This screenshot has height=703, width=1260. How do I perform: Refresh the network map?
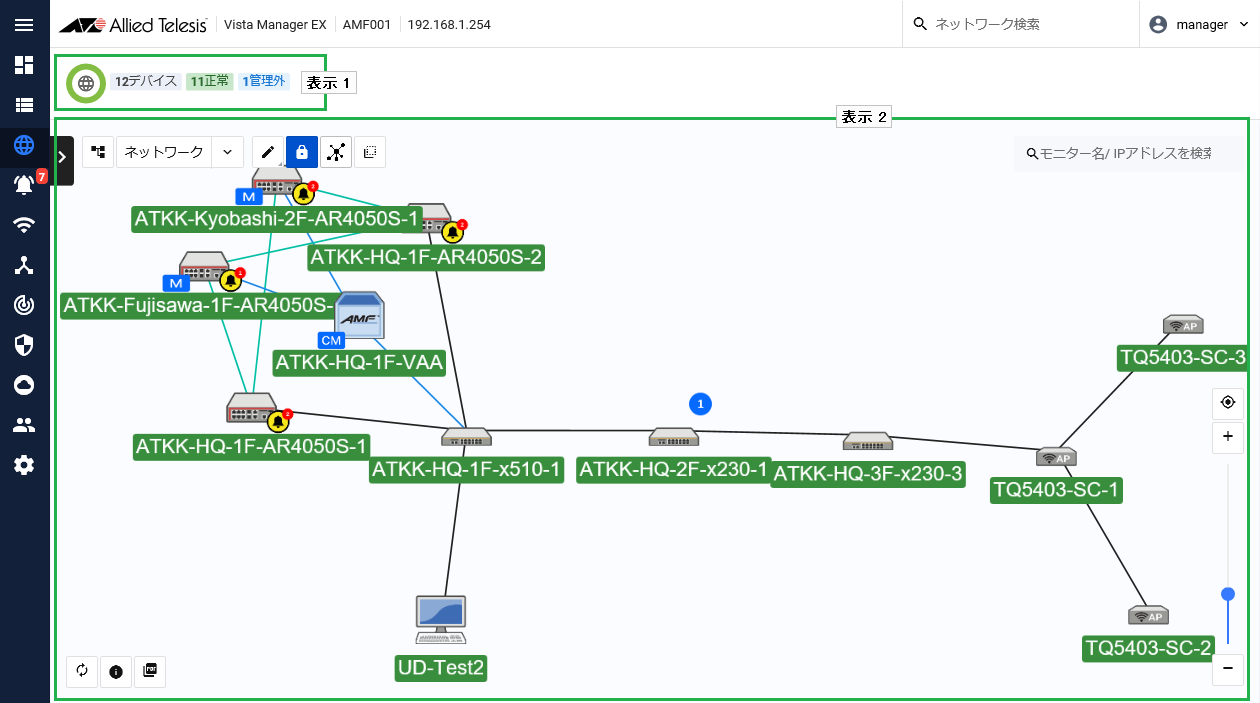[x=82, y=671]
